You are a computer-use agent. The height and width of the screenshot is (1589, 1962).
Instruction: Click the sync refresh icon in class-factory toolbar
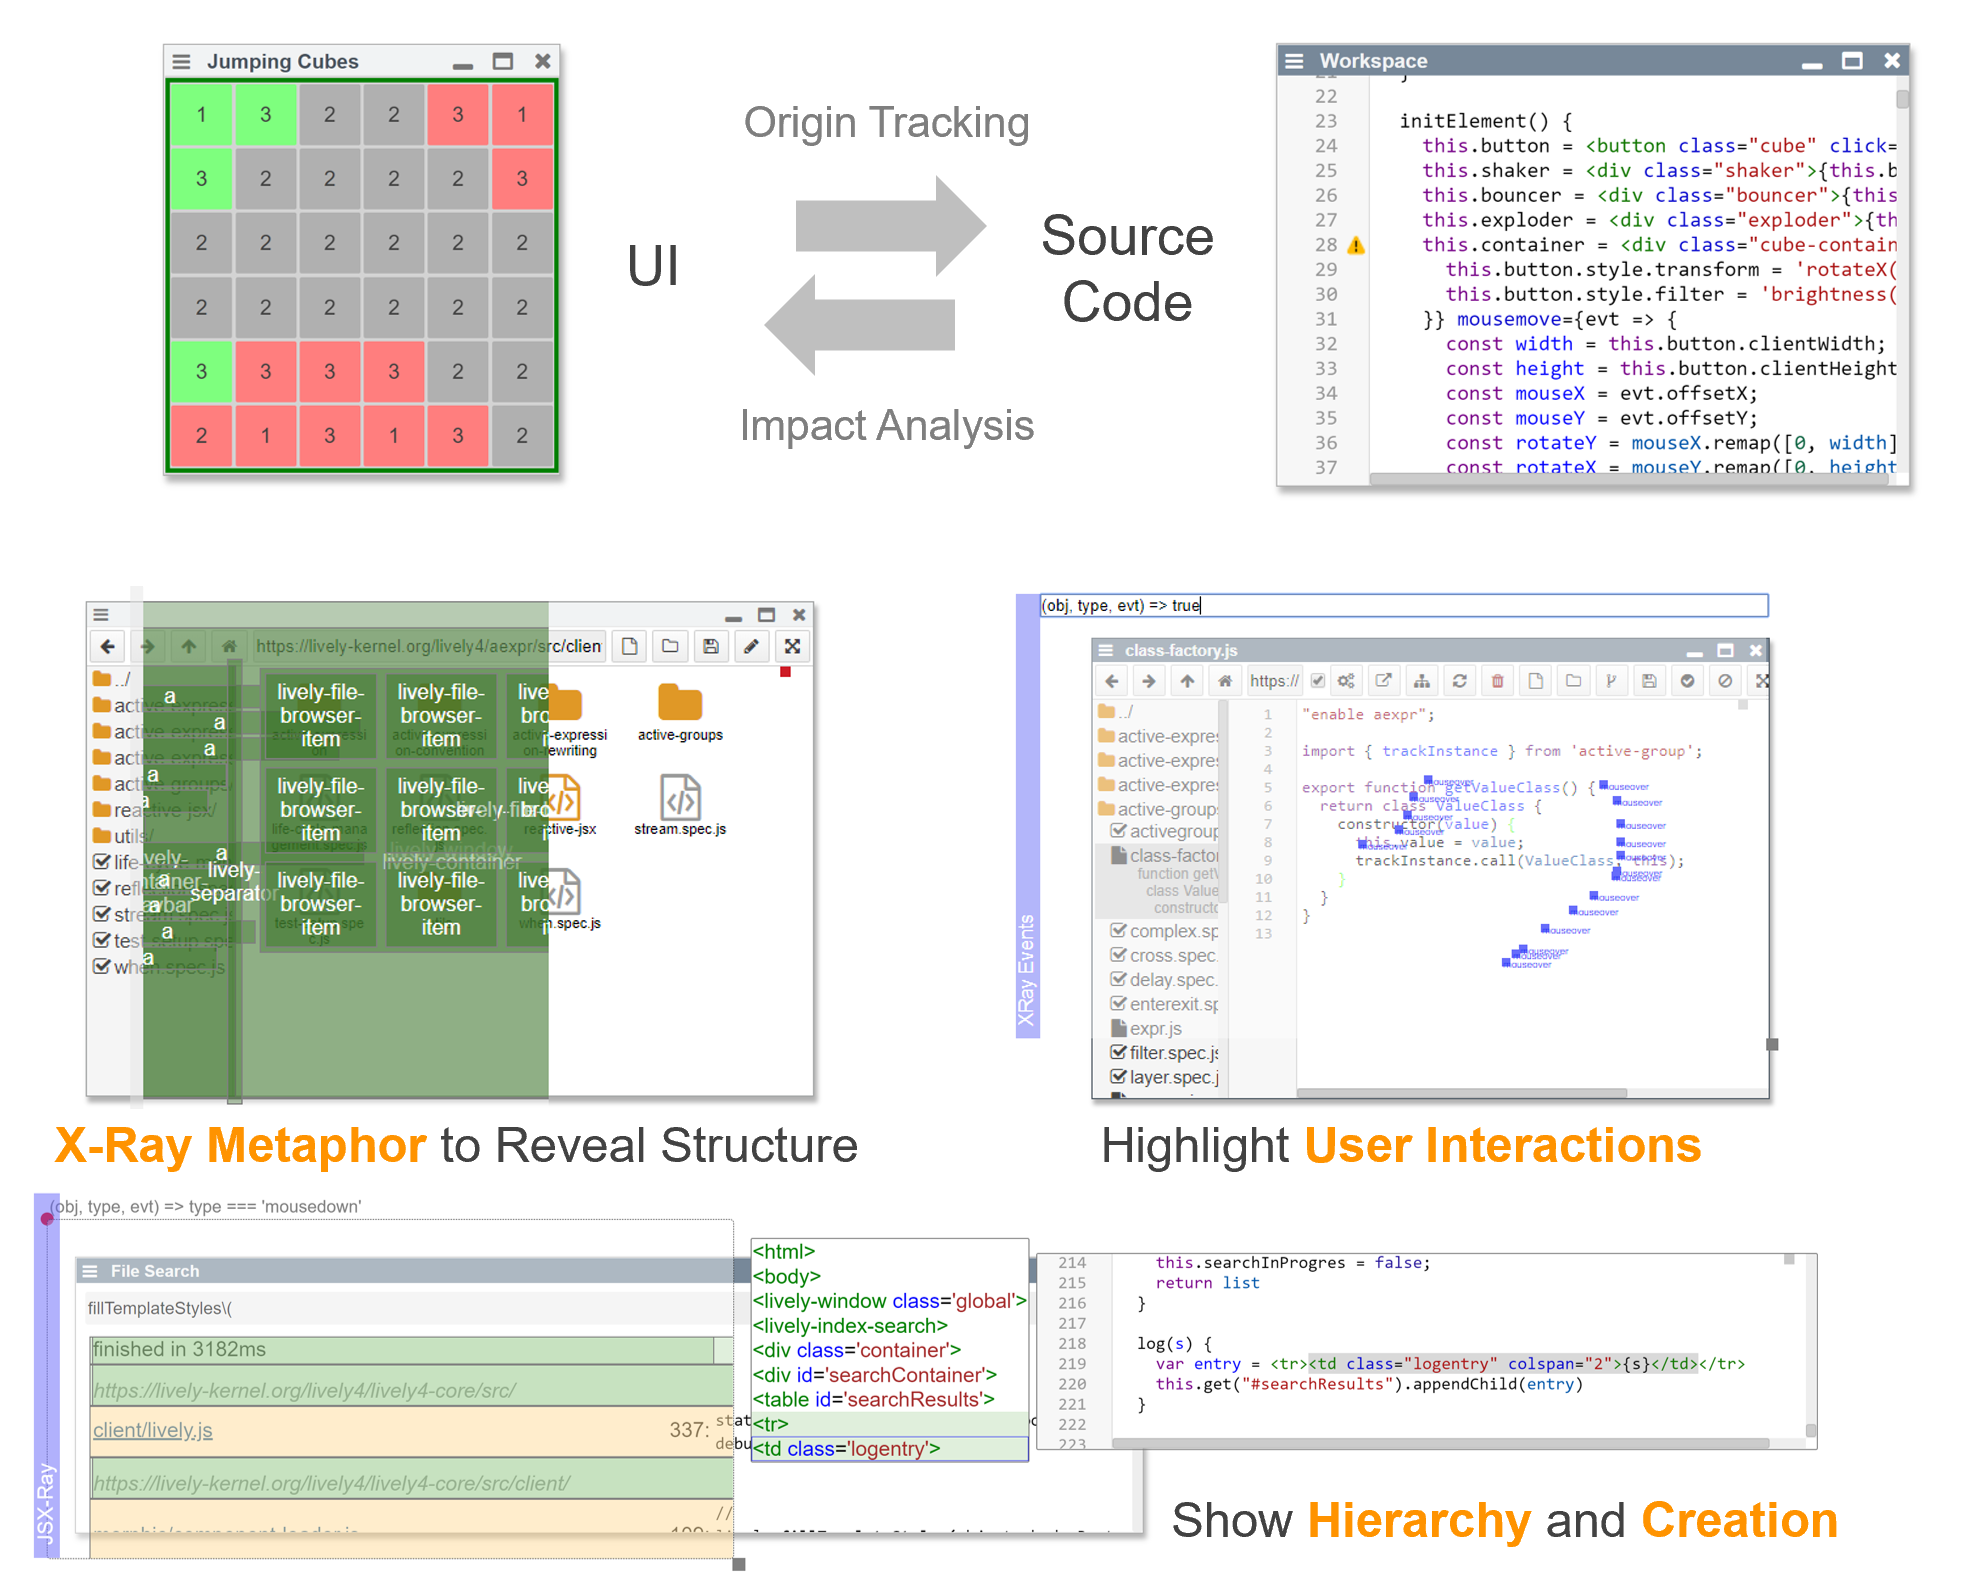click(1459, 681)
